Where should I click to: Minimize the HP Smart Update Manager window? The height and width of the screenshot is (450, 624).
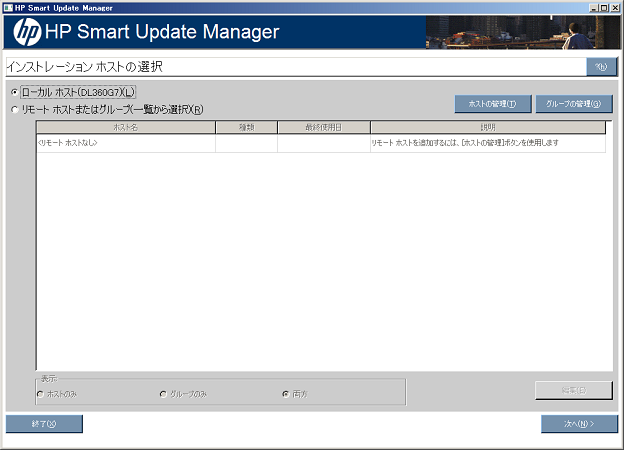pos(594,6)
